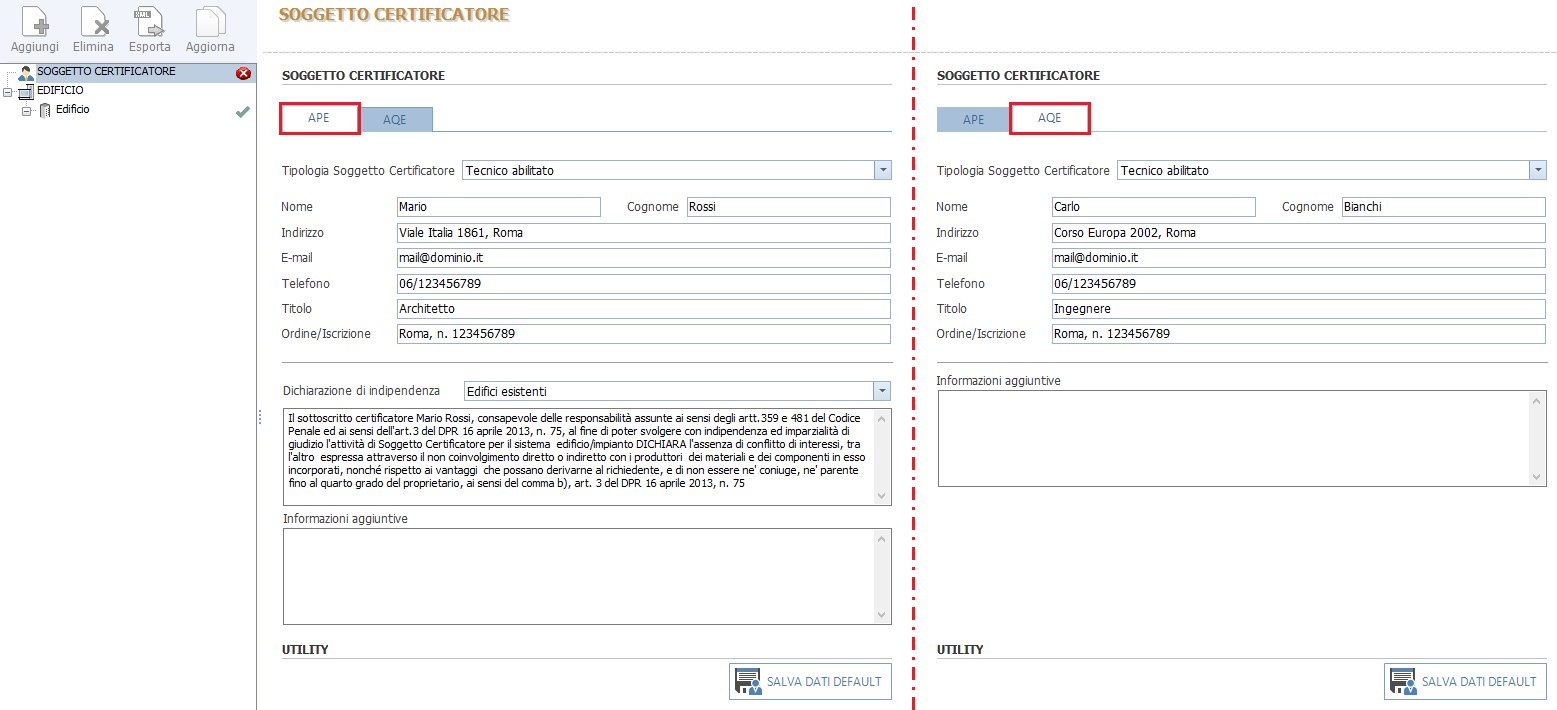Select SOGGETTO CERTIFICATORE tree node
Viewport: 1557px width, 710px height.
(x=106, y=72)
